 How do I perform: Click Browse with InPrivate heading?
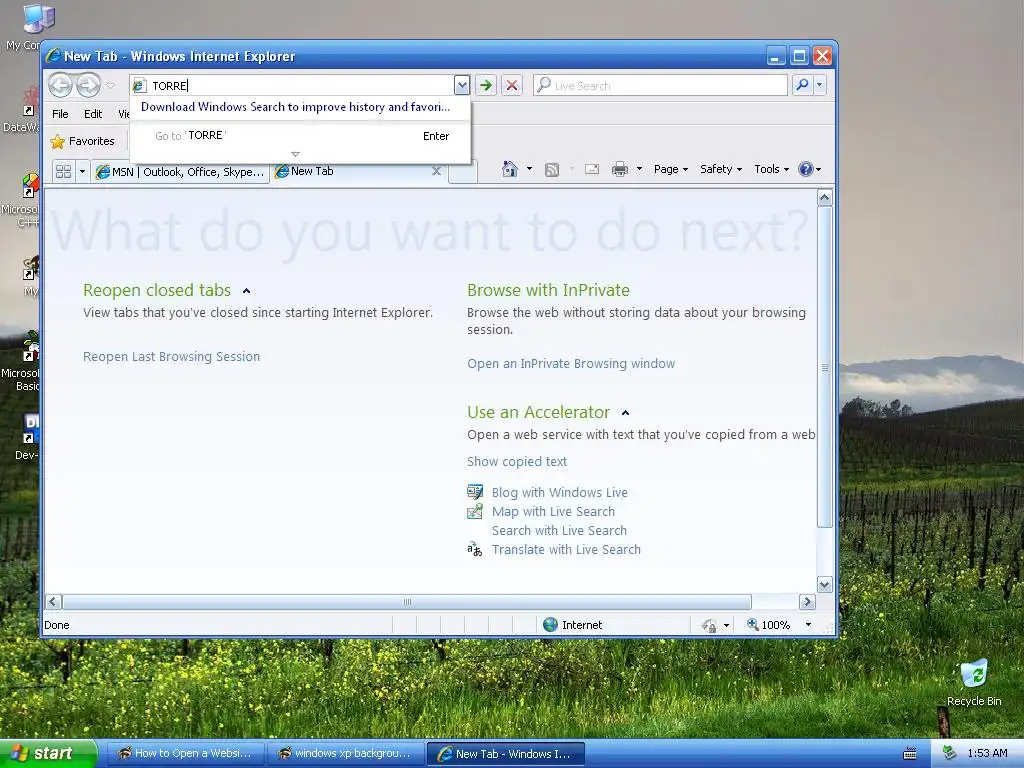click(x=548, y=290)
